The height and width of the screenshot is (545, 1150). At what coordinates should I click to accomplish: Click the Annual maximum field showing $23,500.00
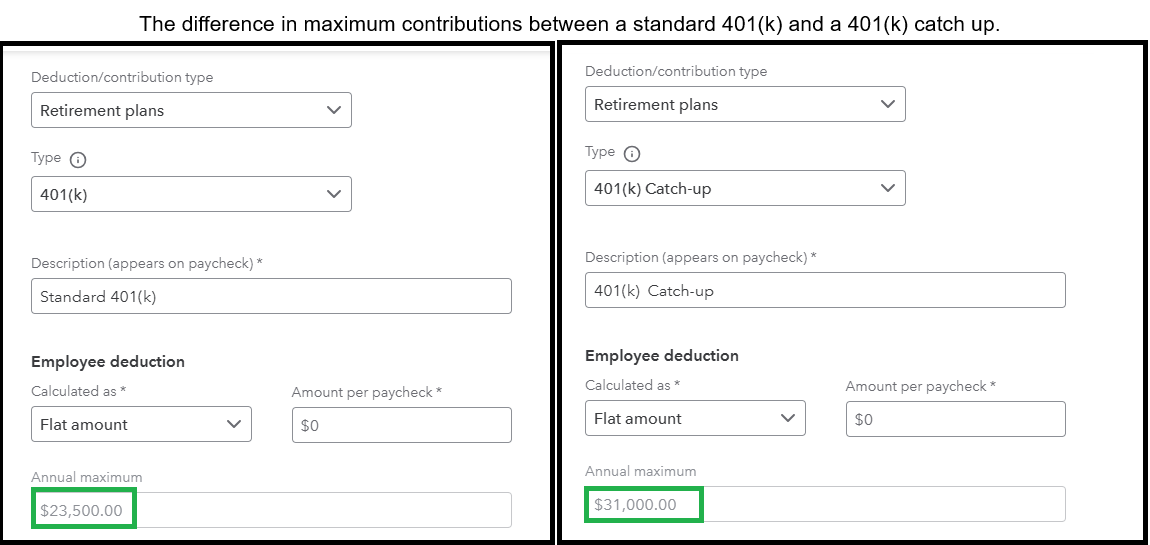click(271, 510)
